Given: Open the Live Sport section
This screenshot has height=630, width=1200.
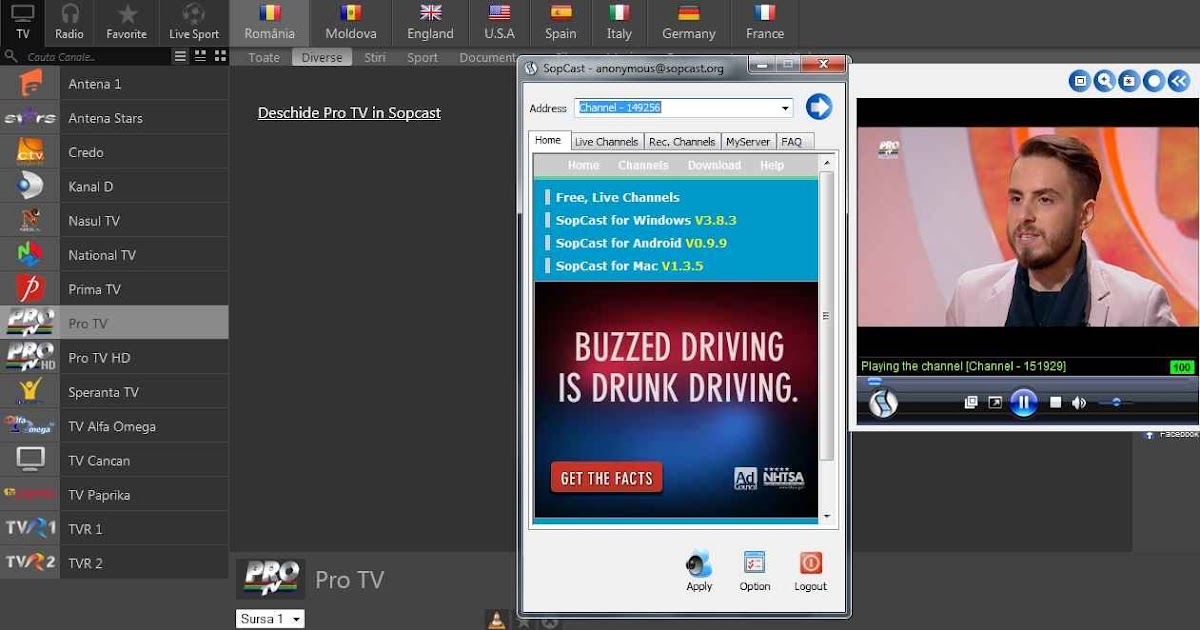Looking at the screenshot, I should click(194, 22).
